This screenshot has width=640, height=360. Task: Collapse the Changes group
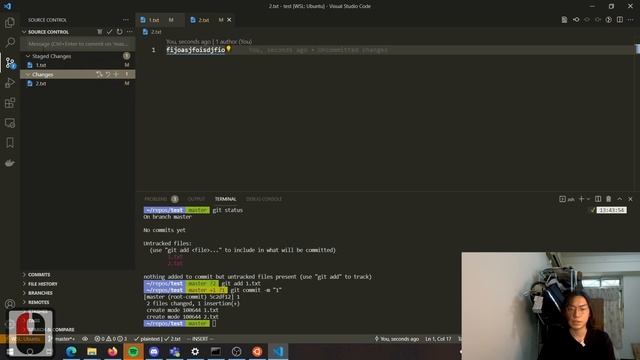(x=28, y=74)
